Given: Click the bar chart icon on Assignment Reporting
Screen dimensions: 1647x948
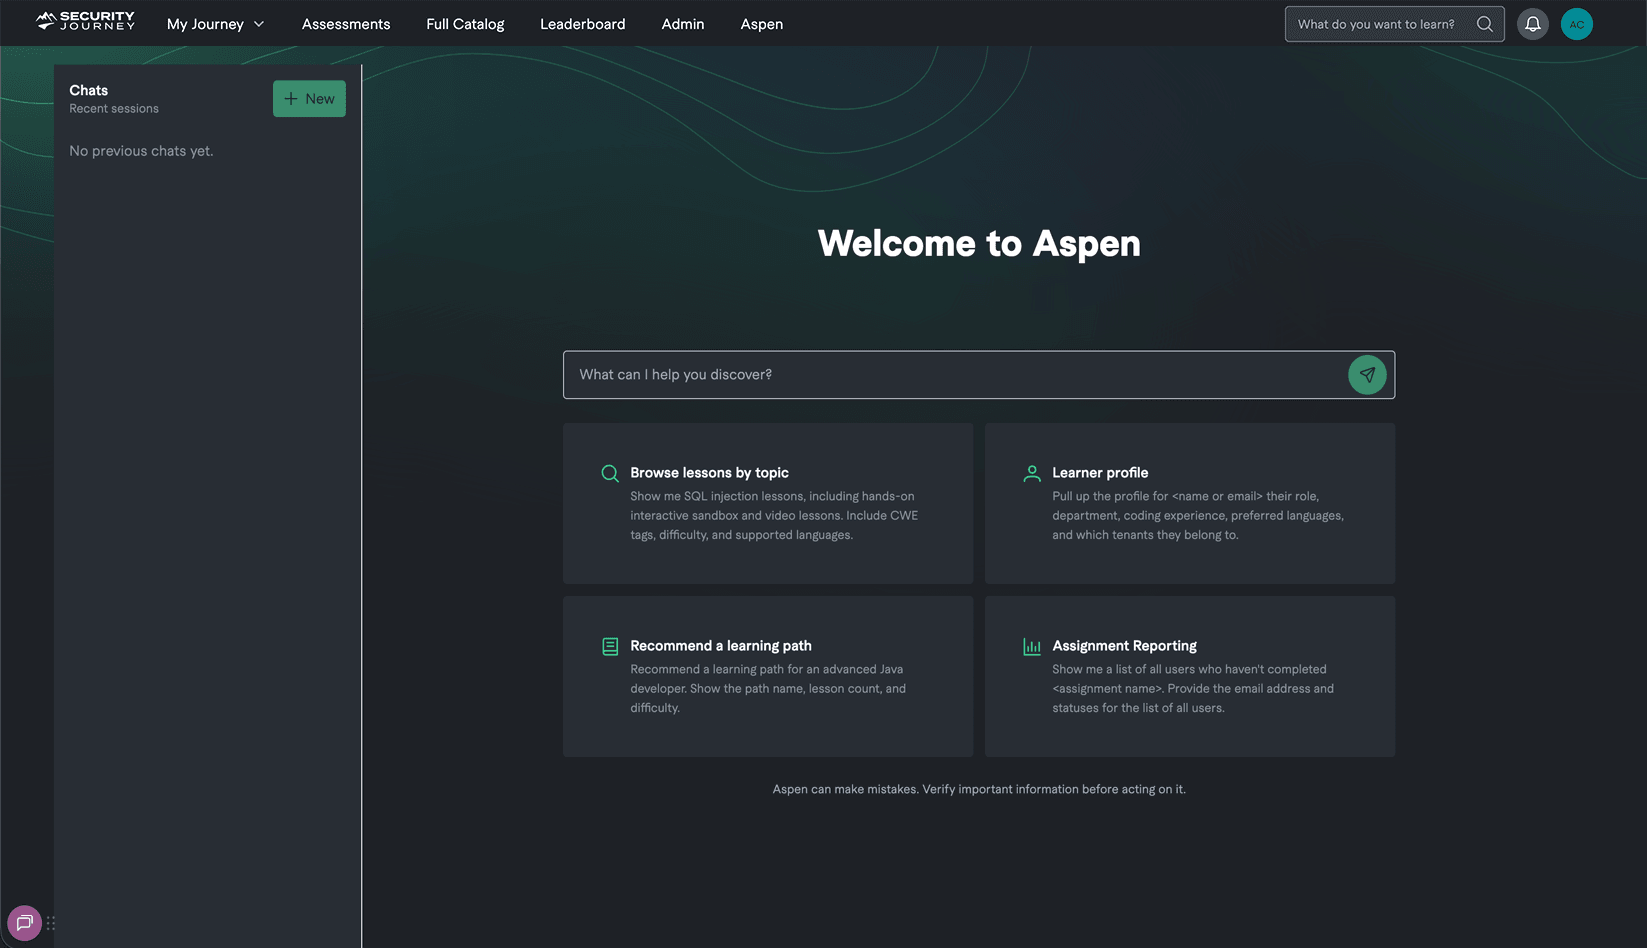Looking at the screenshot, I should tap(1032, 647).
